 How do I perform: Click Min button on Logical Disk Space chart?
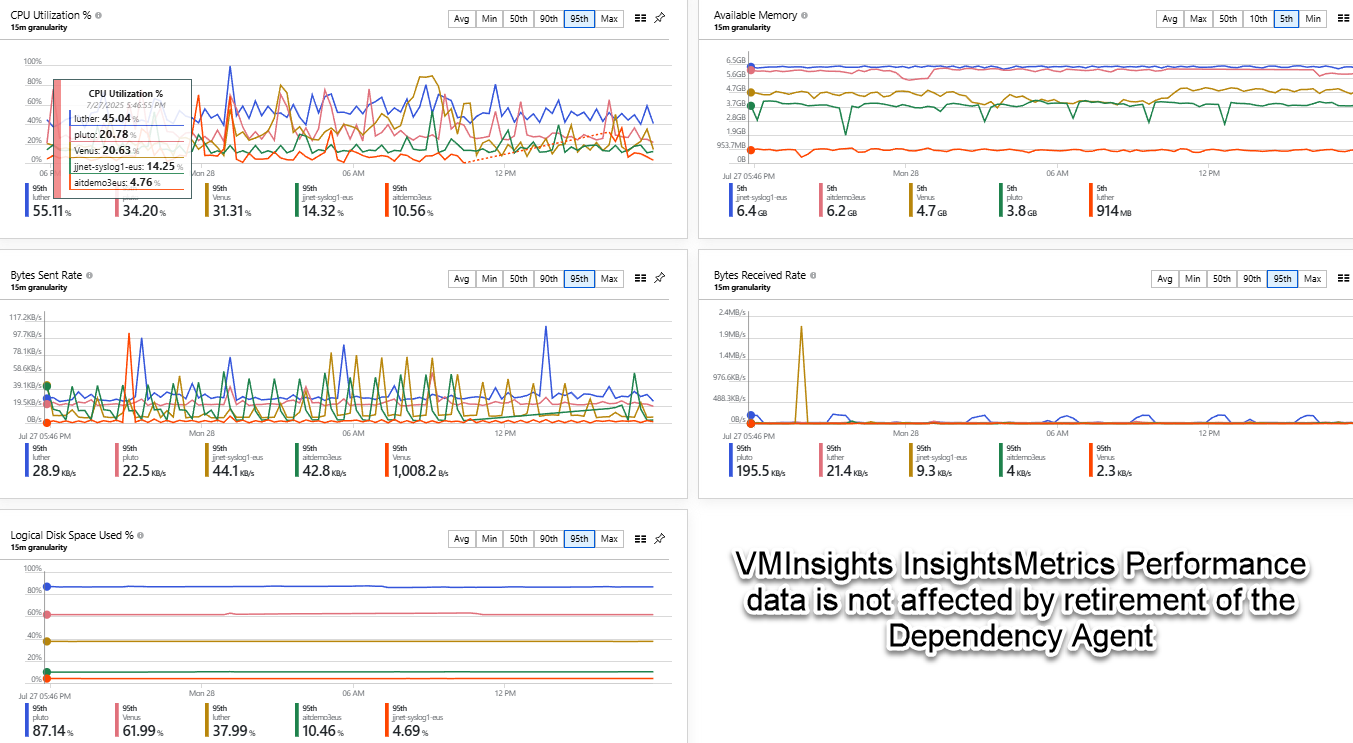(489, 539)
